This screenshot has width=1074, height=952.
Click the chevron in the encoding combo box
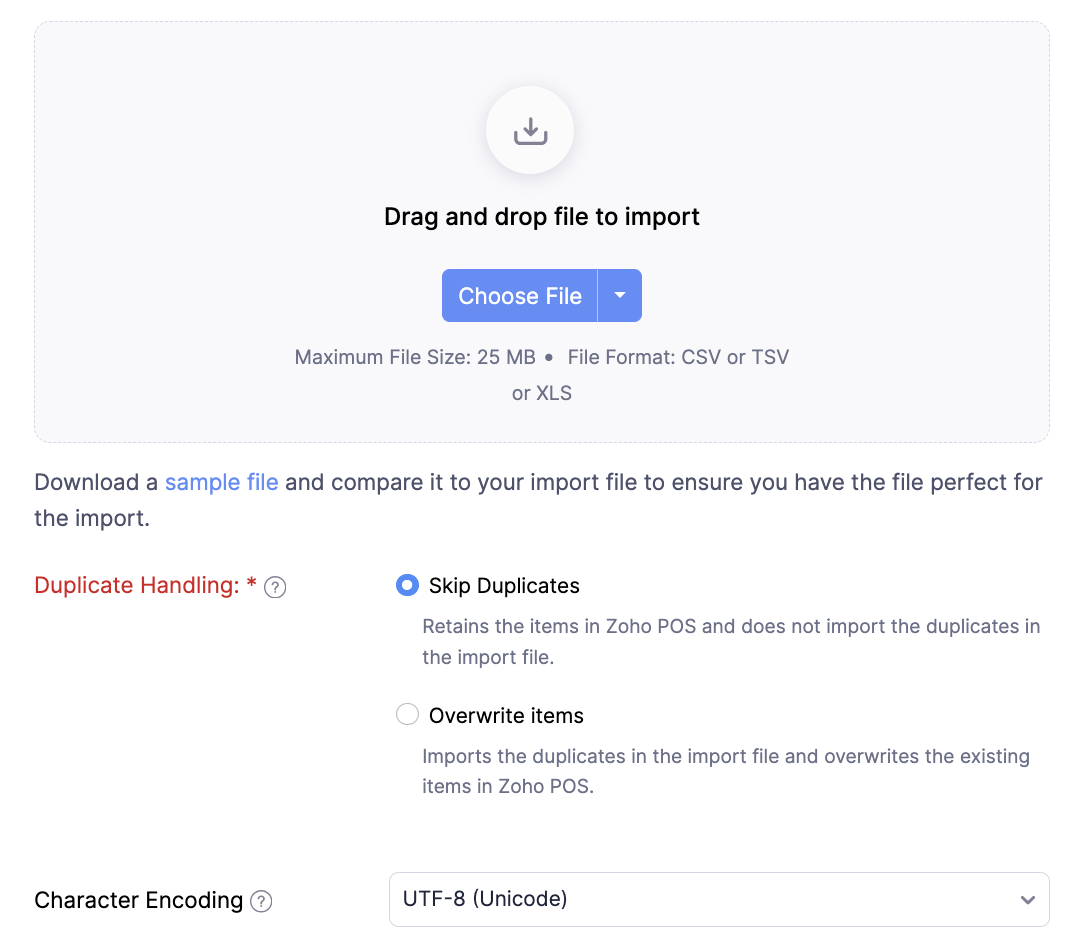click(x=1027, y=900)
